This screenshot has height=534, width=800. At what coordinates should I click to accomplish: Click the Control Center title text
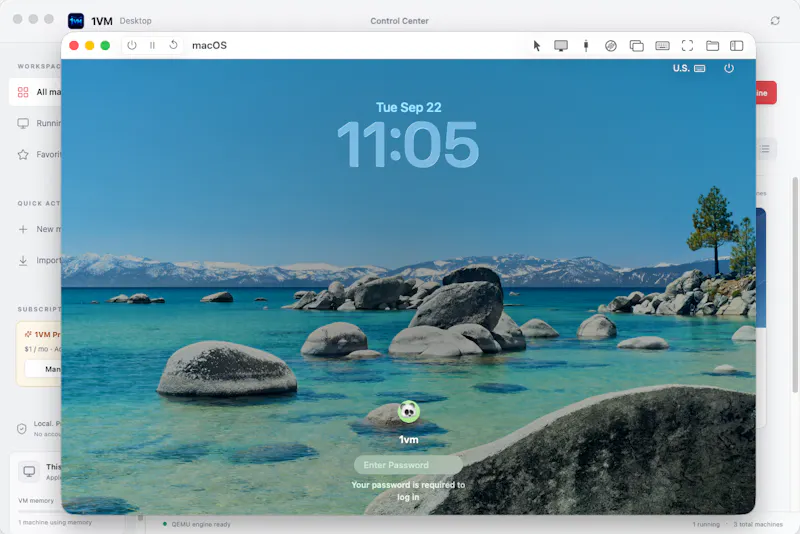pos(399,21)
